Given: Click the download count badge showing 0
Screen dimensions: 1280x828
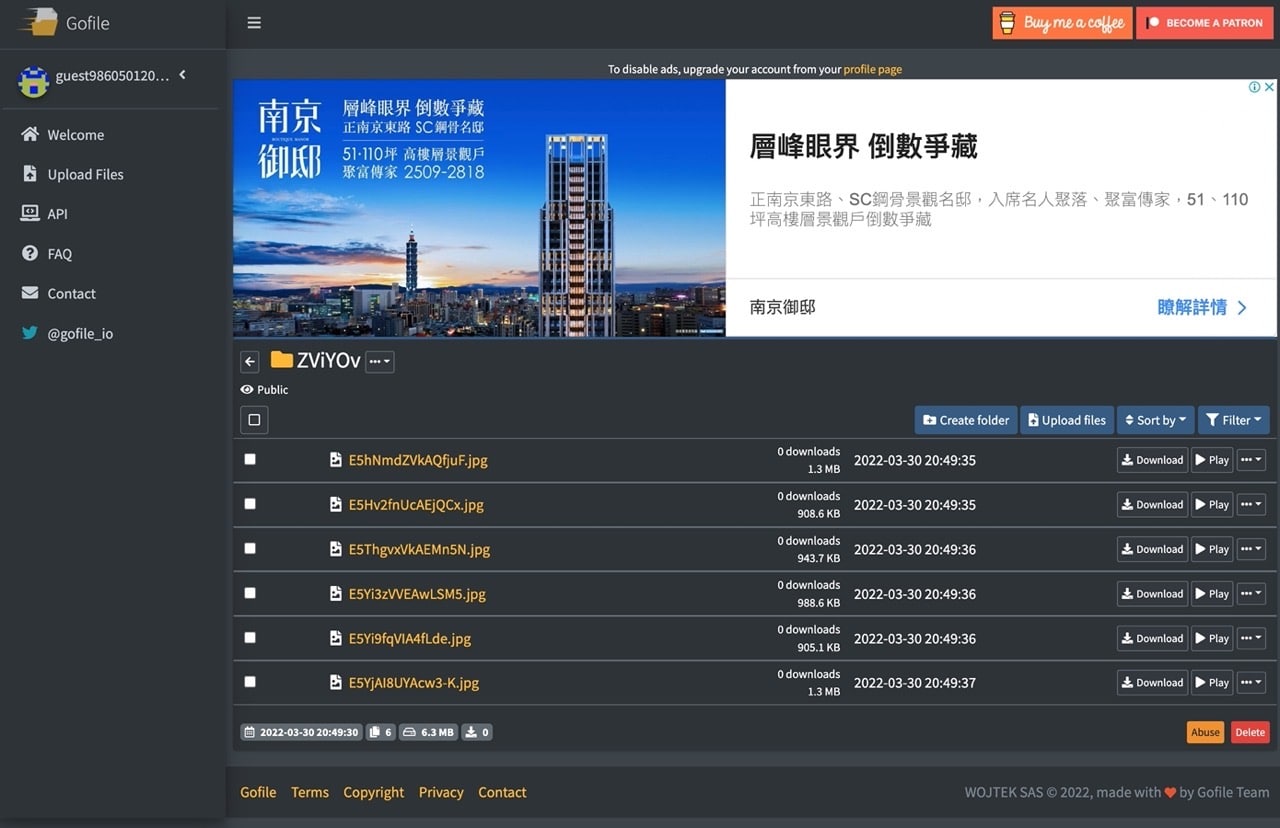Looking at the screenshot, I should tap(477, 732).
